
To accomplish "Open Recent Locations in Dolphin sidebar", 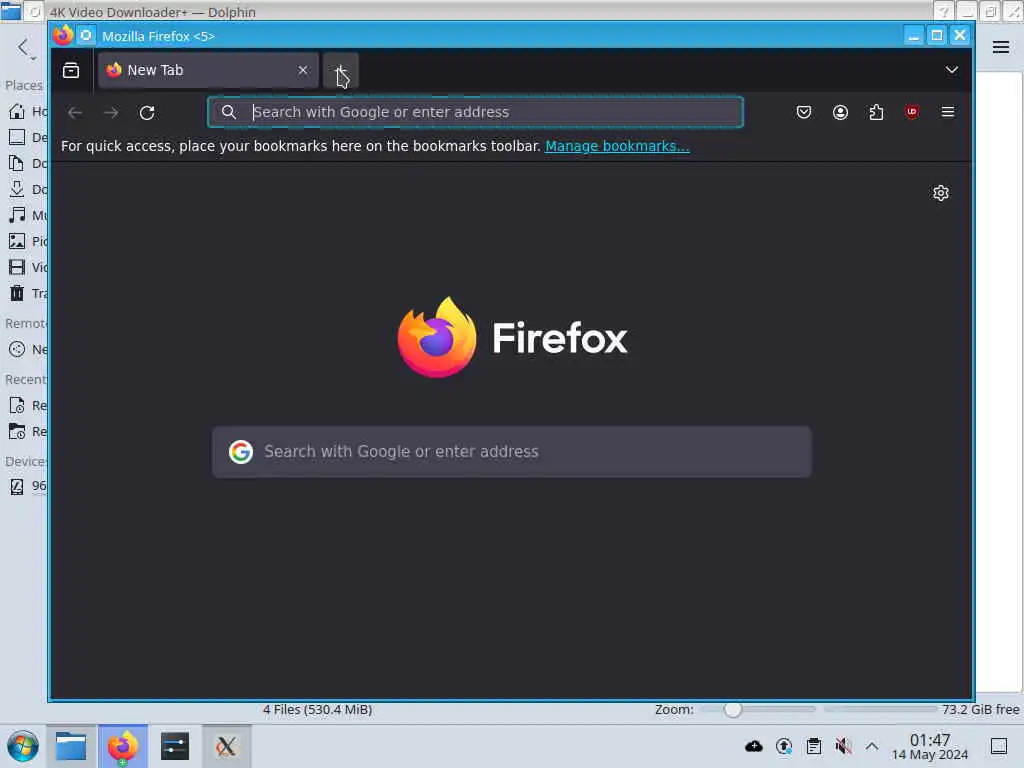I will tap(26, 432).
